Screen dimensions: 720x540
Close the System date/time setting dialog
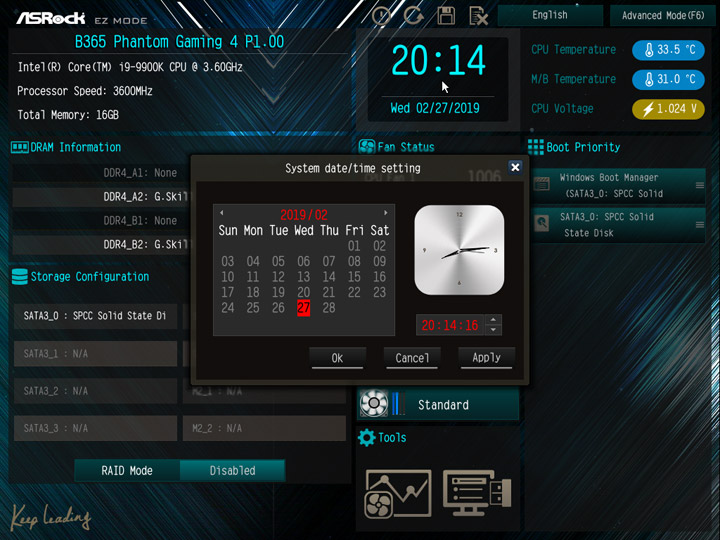pos(515,167)
